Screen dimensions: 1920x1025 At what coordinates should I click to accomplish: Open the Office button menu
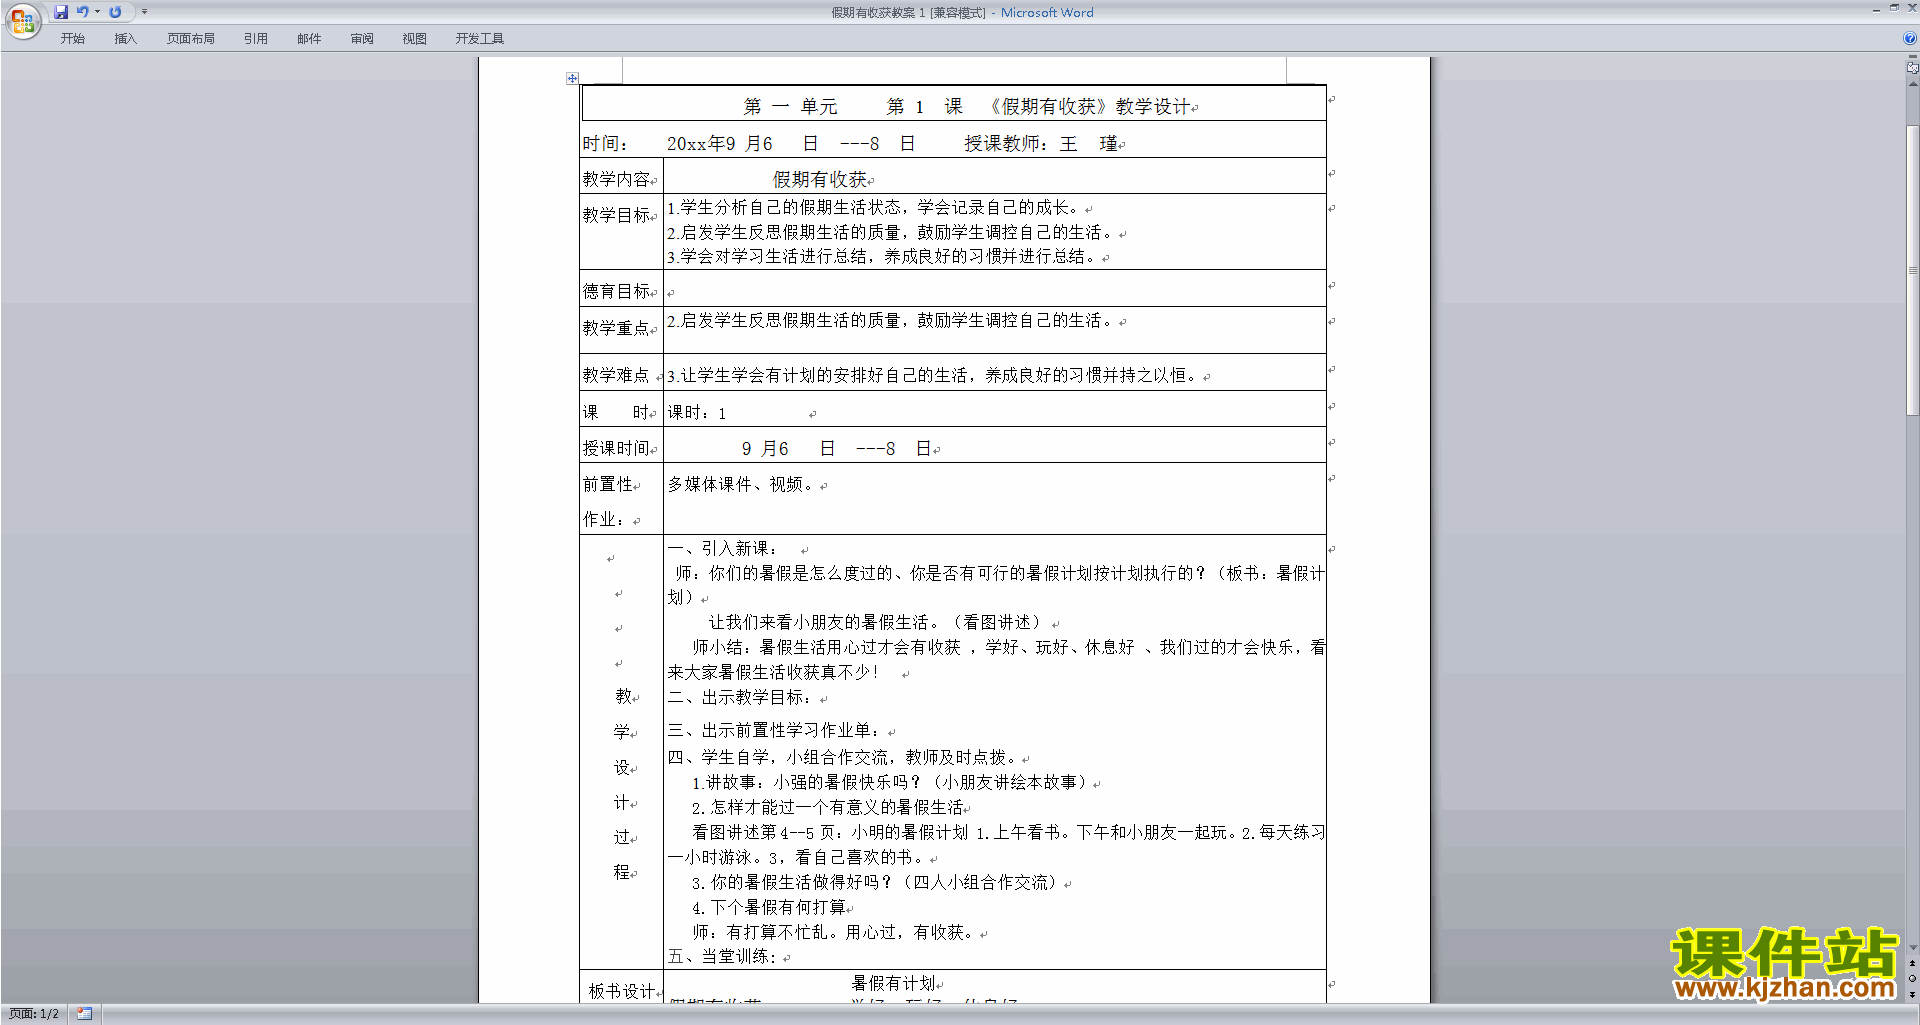tap(22, 20)
